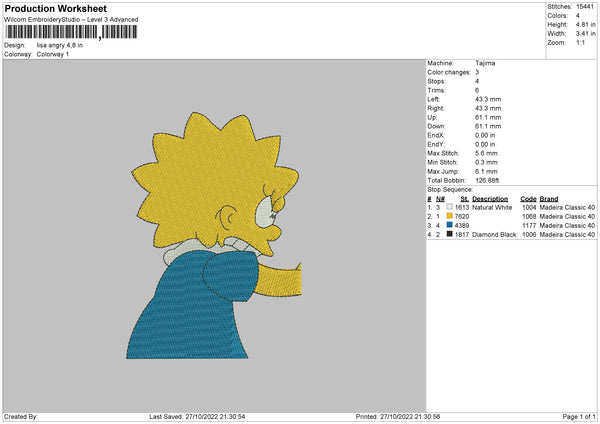The image size is (600, 424).
Task: Click the barcode under the worksheet title
Action: tap(71, 32)
